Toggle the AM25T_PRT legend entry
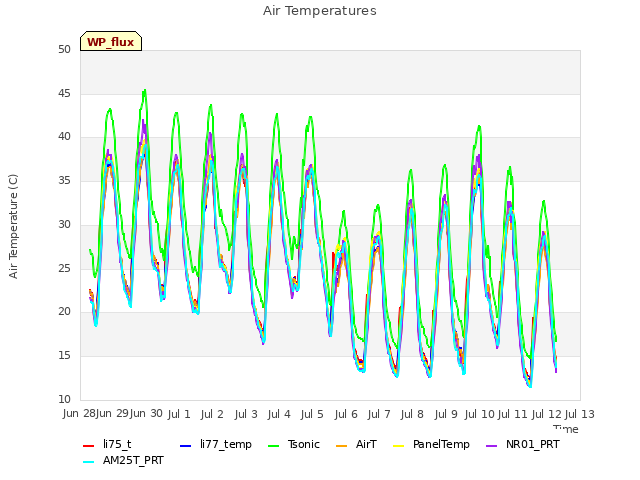This screenshot has width=640, height=480. tap(123, 460)
